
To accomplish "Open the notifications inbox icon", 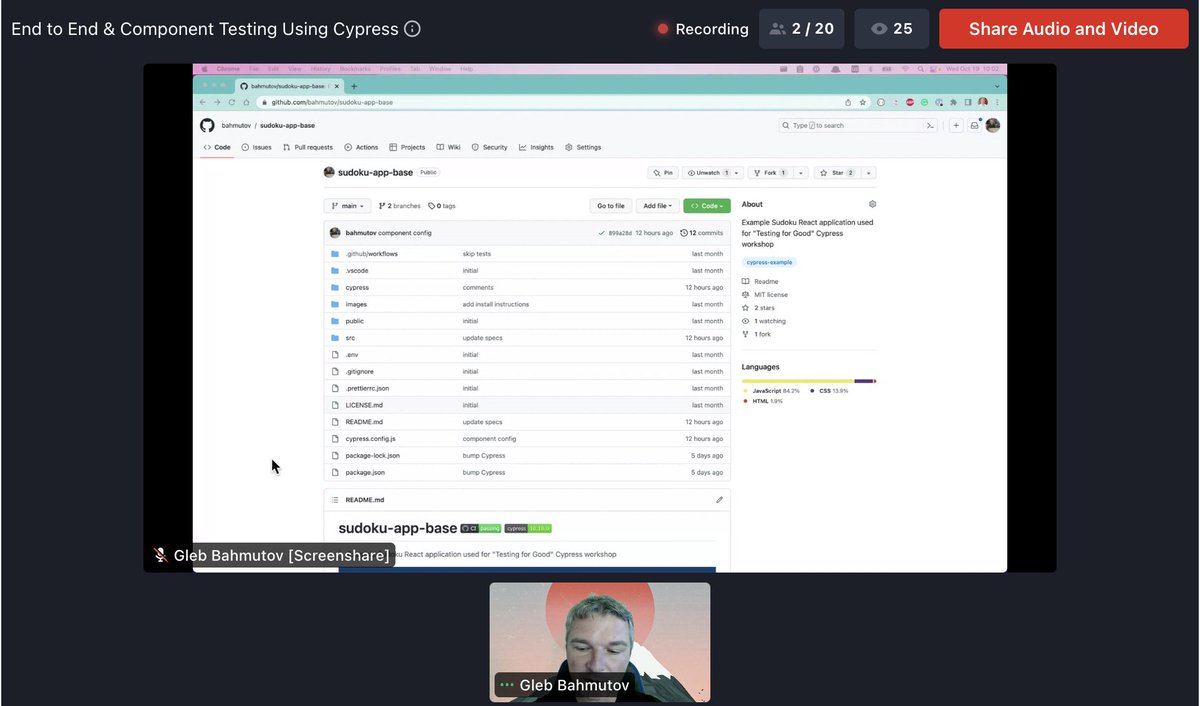I will [x=974, y=125].
